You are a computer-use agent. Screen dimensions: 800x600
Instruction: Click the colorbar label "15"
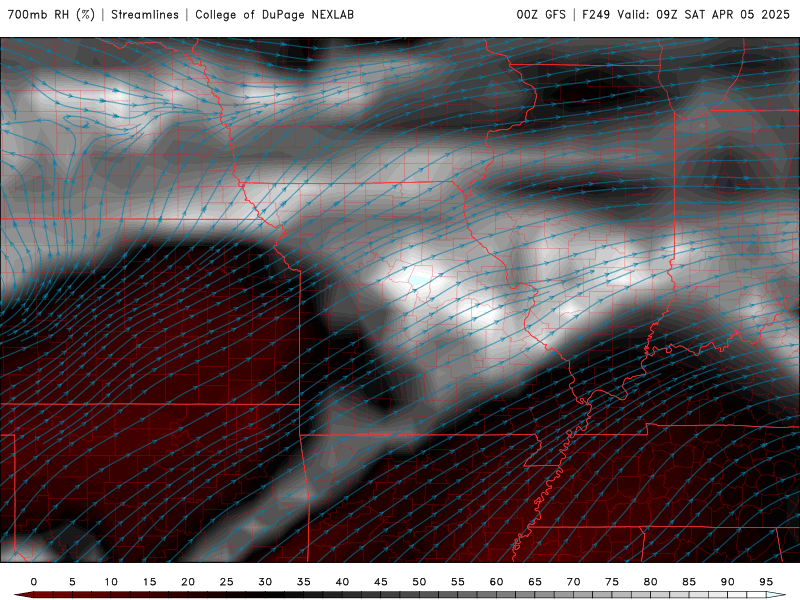click(x=149, y=582)
